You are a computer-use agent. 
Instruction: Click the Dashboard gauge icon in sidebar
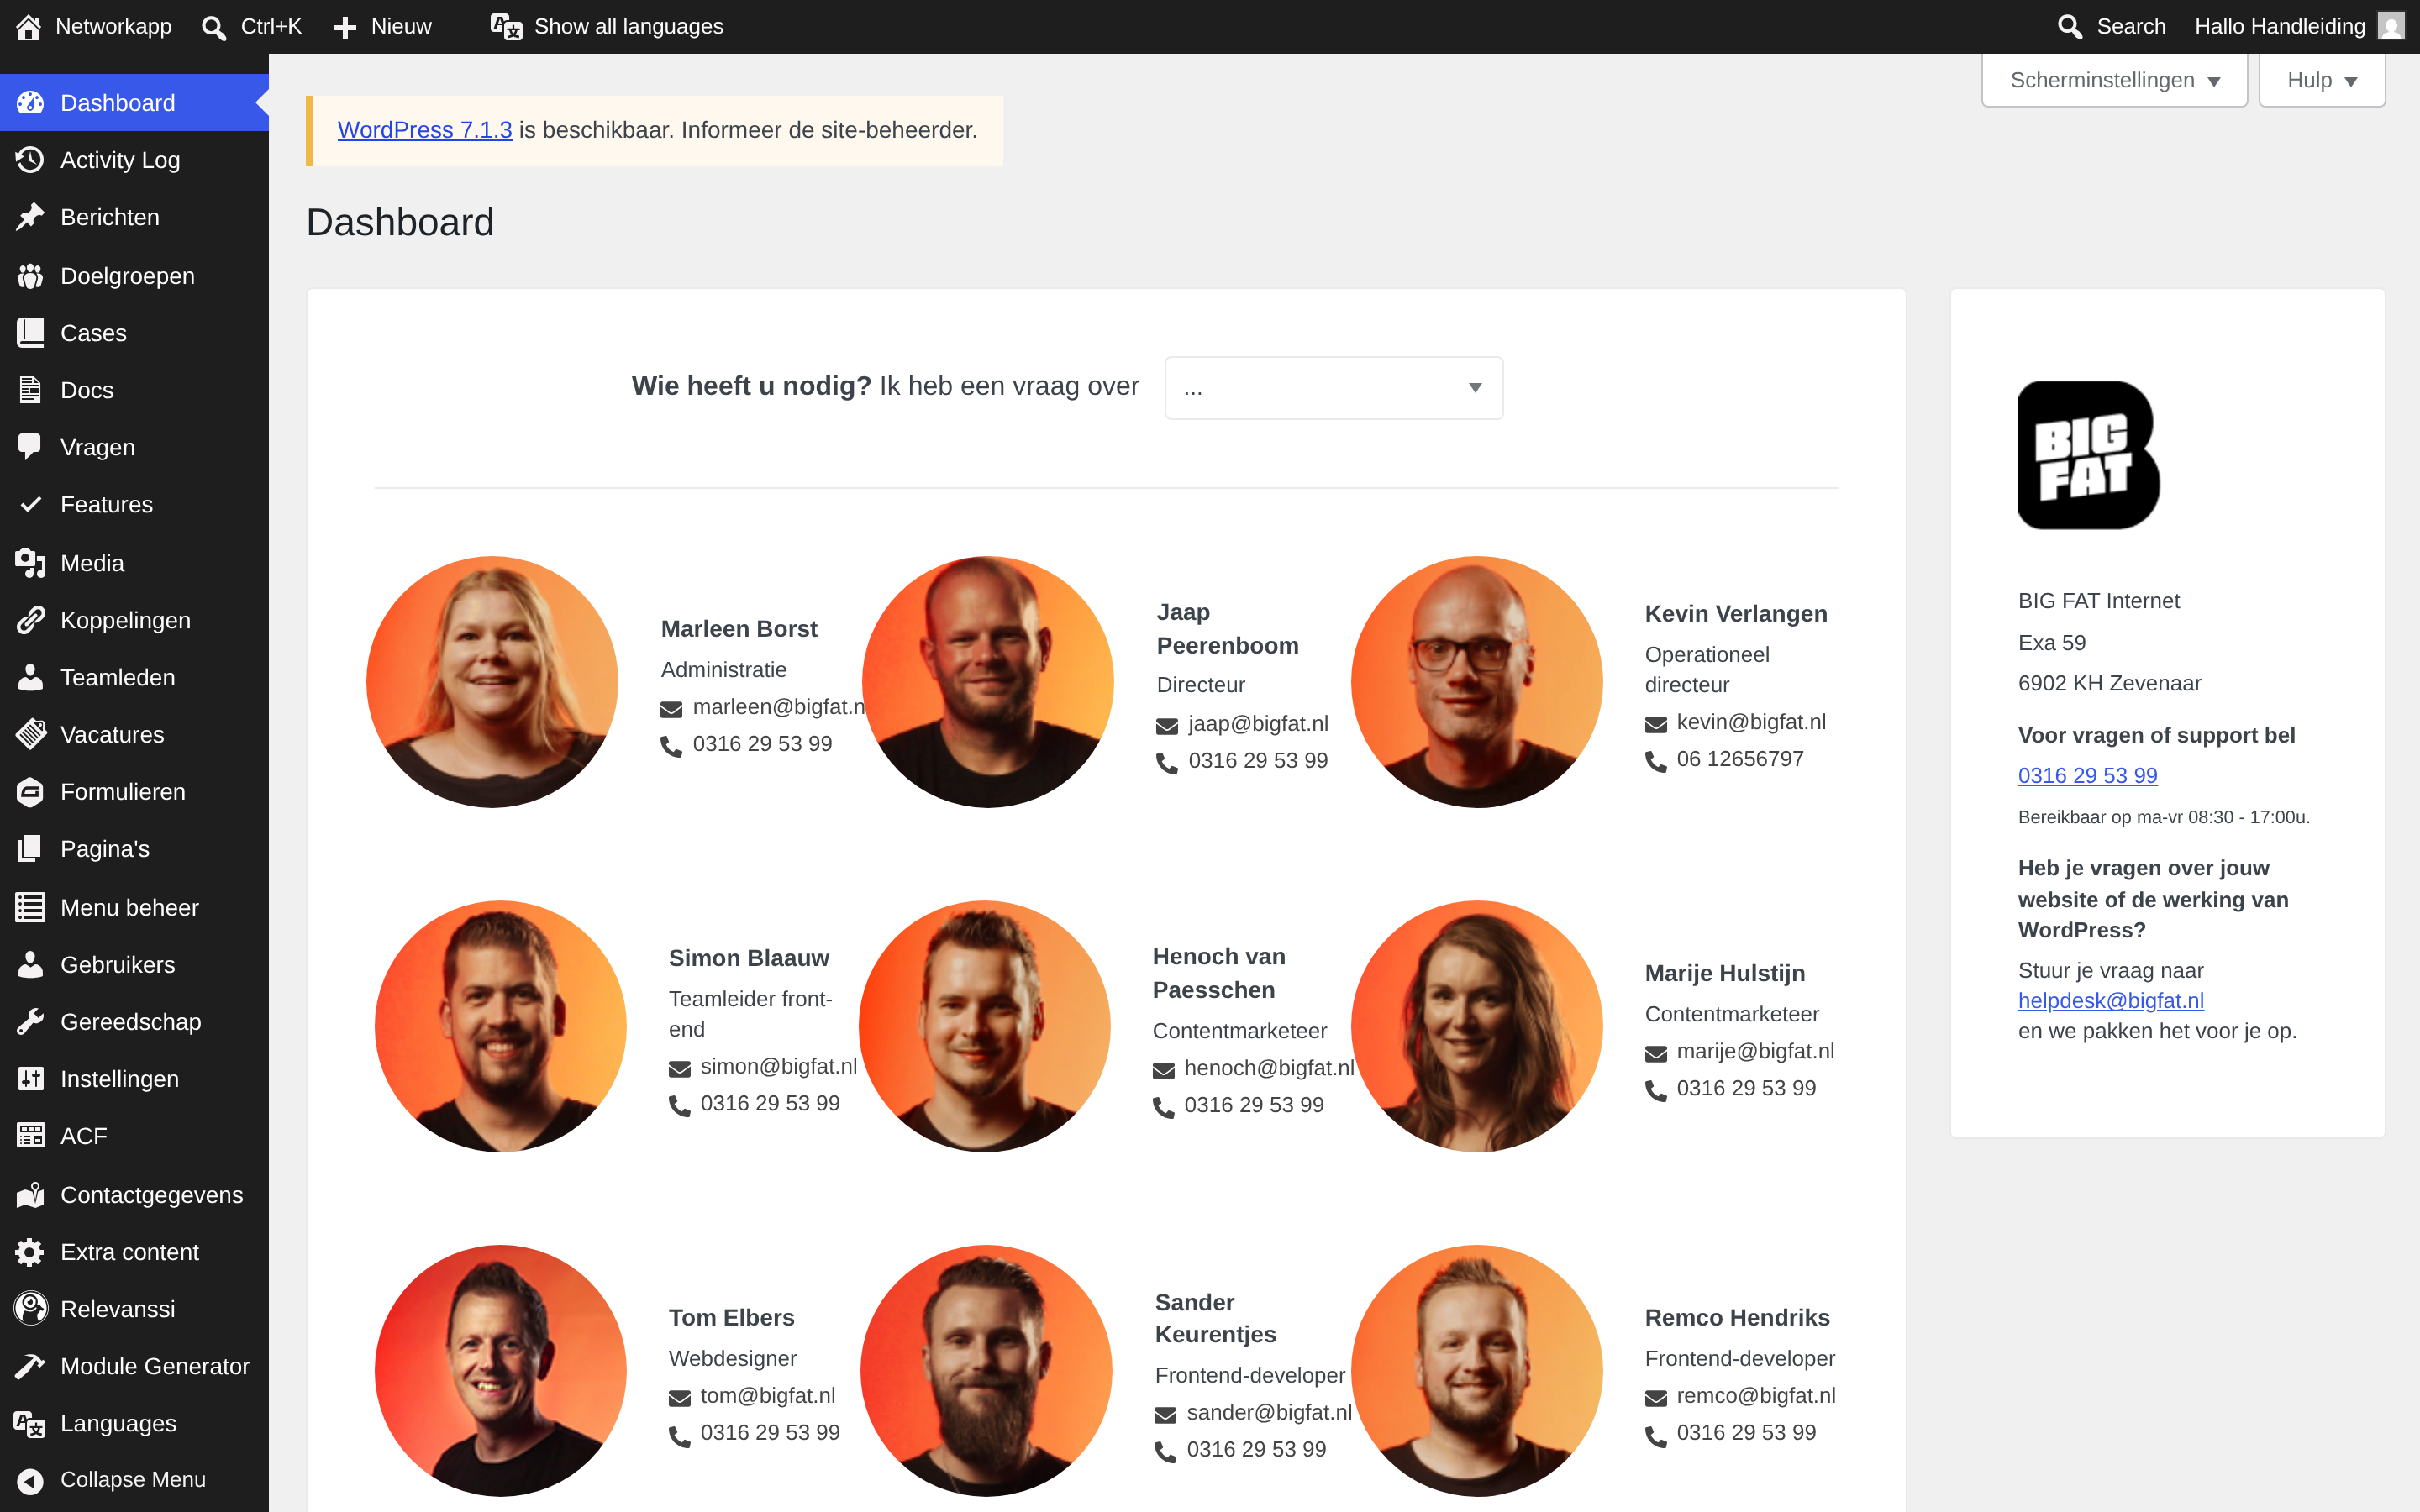click(30, 102)
